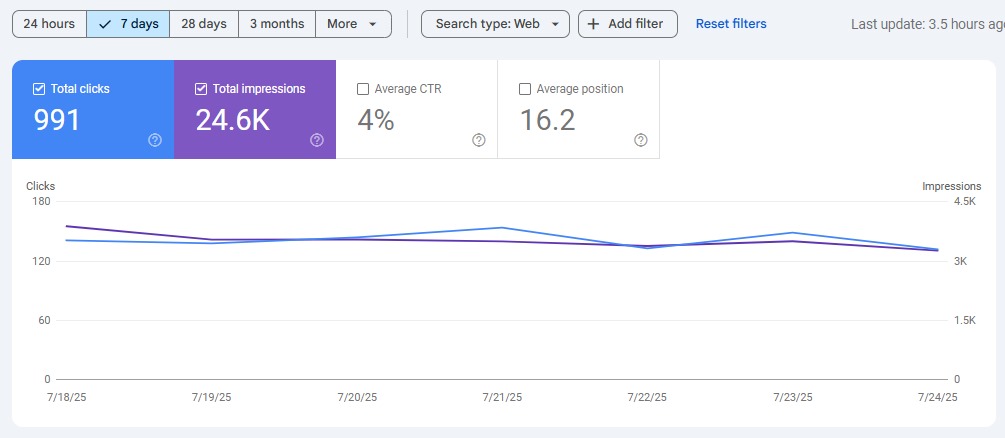
Task: Click the Add filter button
Action: point(627,24)
